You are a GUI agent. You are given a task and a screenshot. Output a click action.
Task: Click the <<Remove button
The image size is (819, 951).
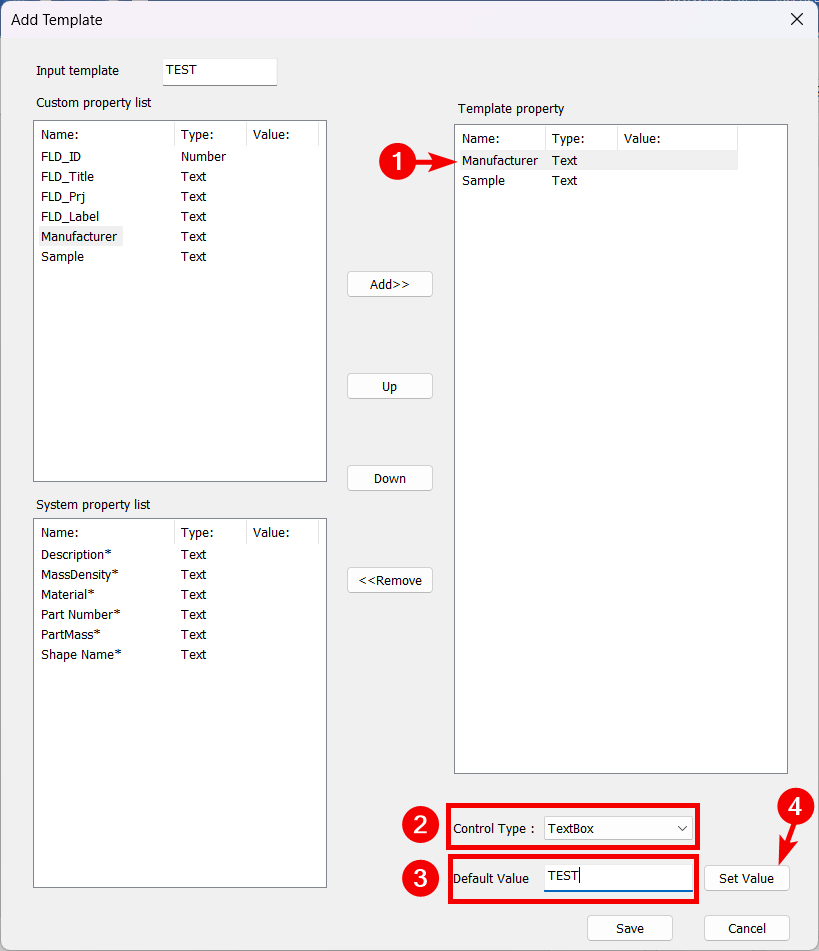click(389, 580)
